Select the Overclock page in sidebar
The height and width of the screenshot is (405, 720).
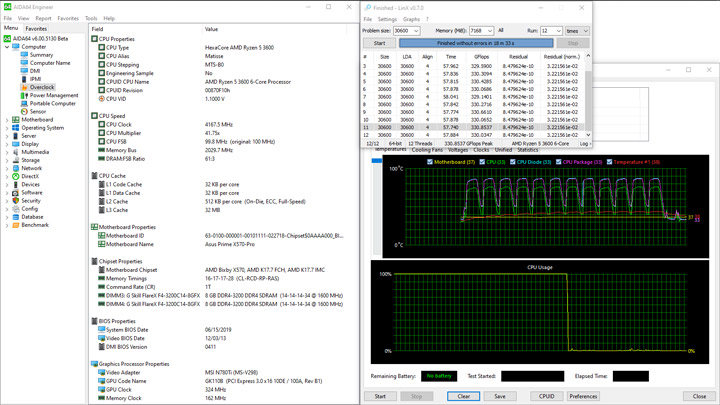click(42, 87)
